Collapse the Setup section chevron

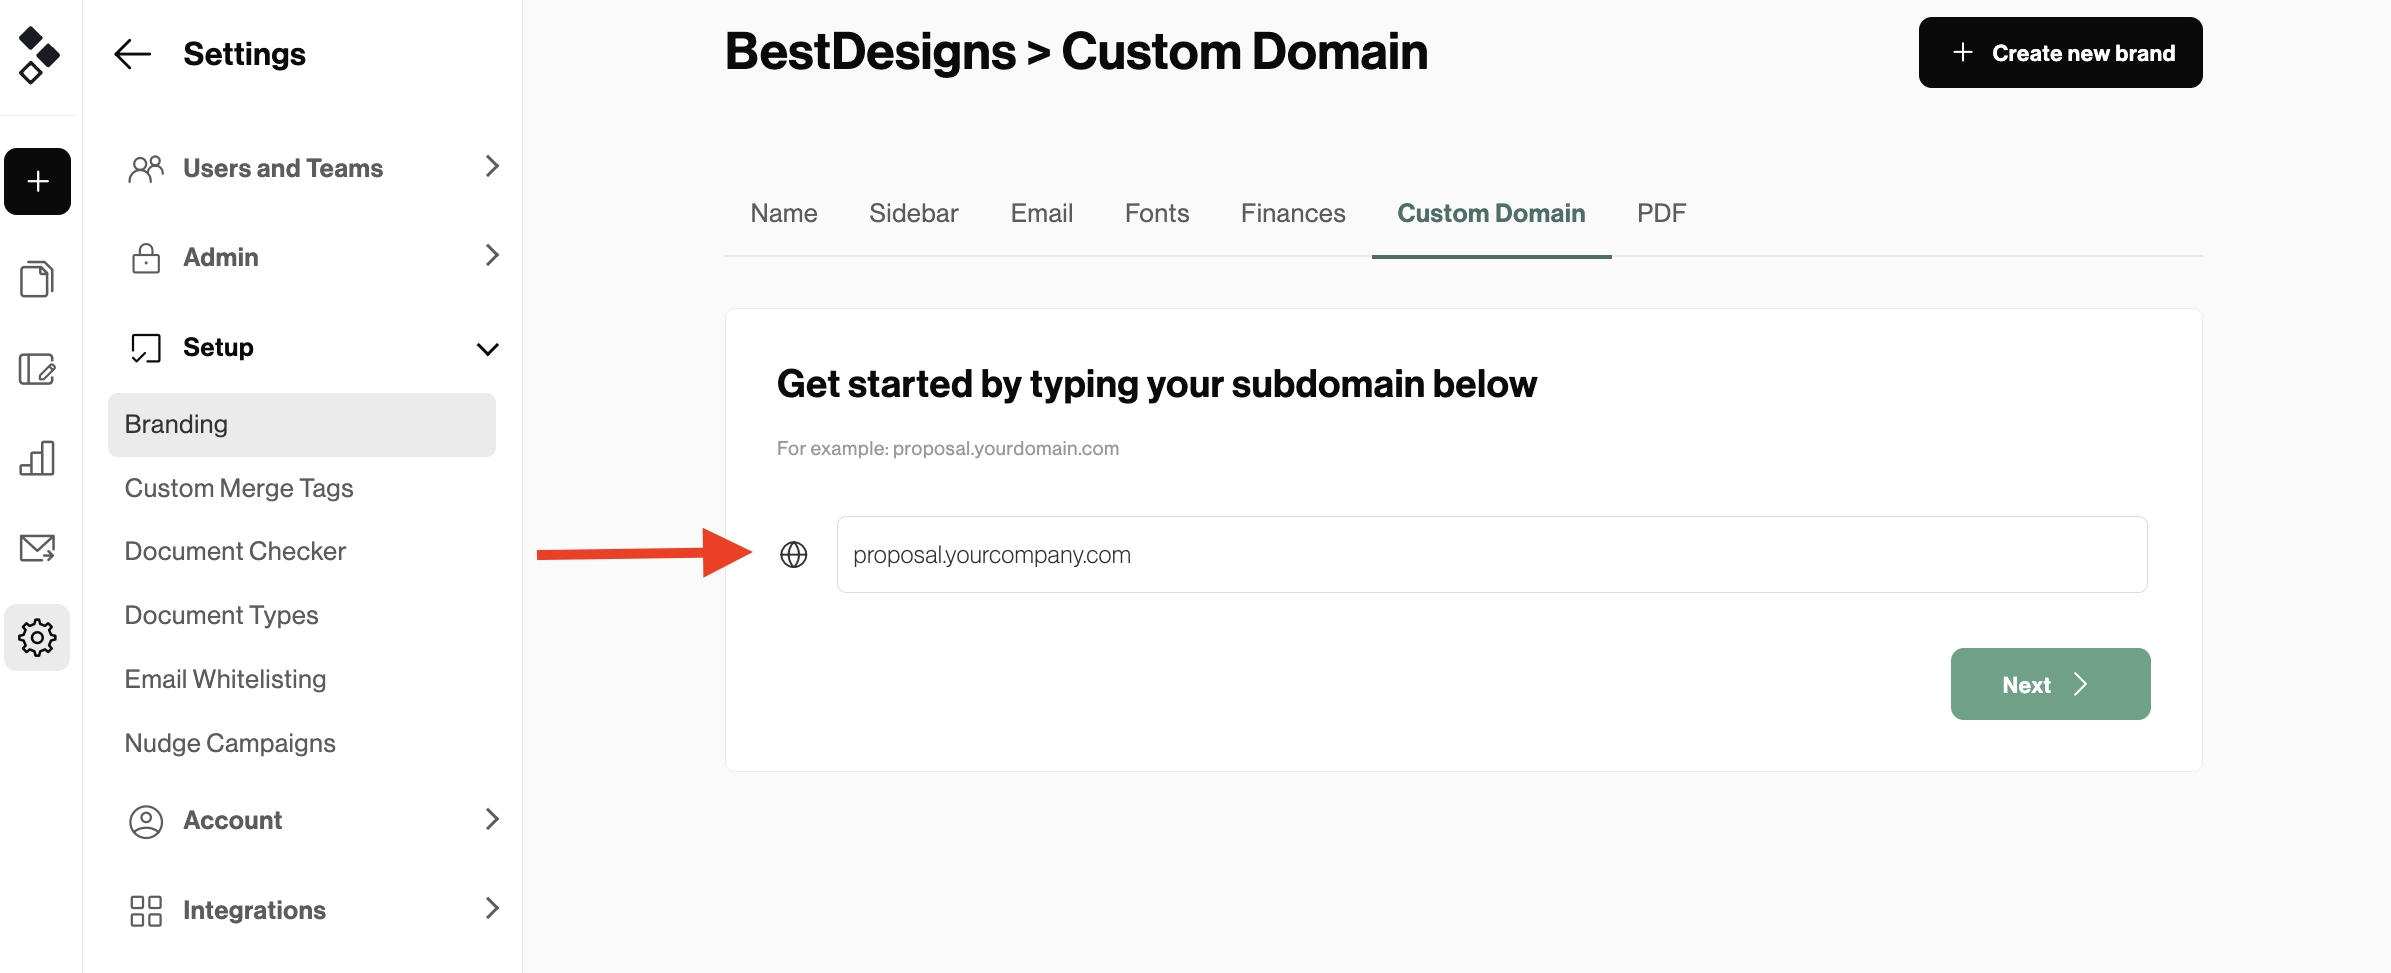coord(488,349)
